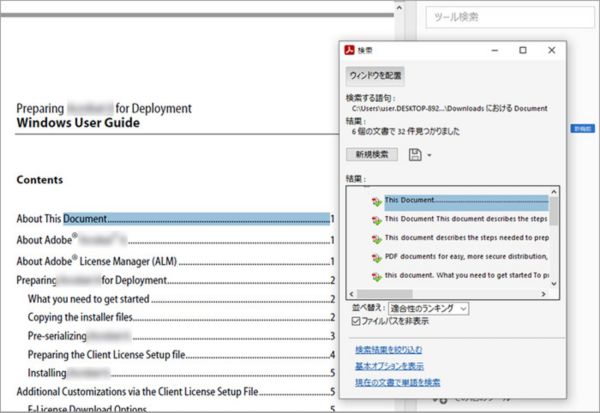The width and height of the screenshot is (600, 413).
Task: Start a new search with 新規検索
Action: (x=372, y=154)
